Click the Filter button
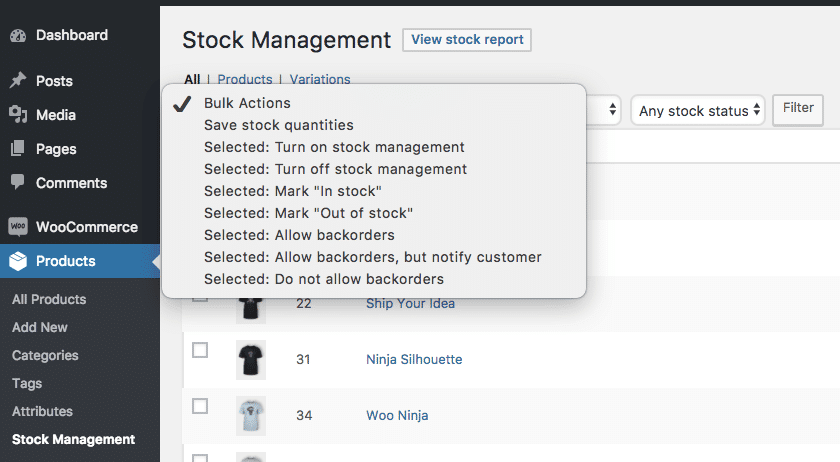The height and width of the screenshot is (462, 840). point(798,110)
